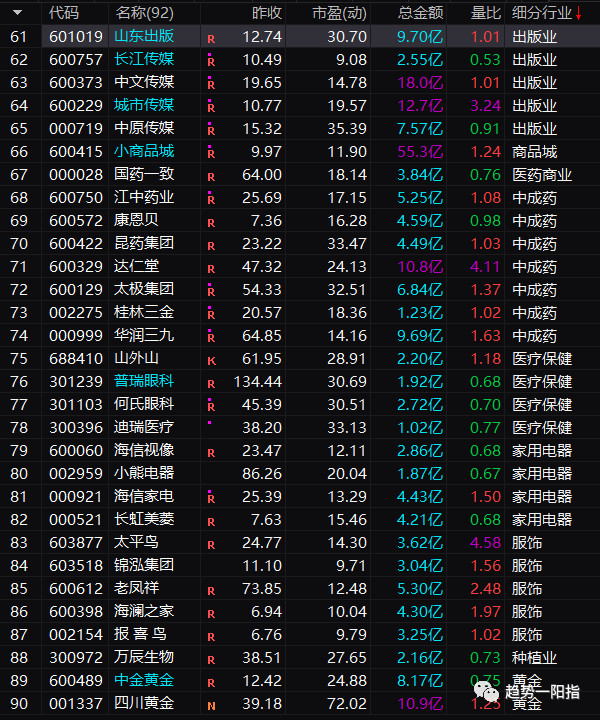Click the R marker in 达仁堂 row

(x=211, y=269)
